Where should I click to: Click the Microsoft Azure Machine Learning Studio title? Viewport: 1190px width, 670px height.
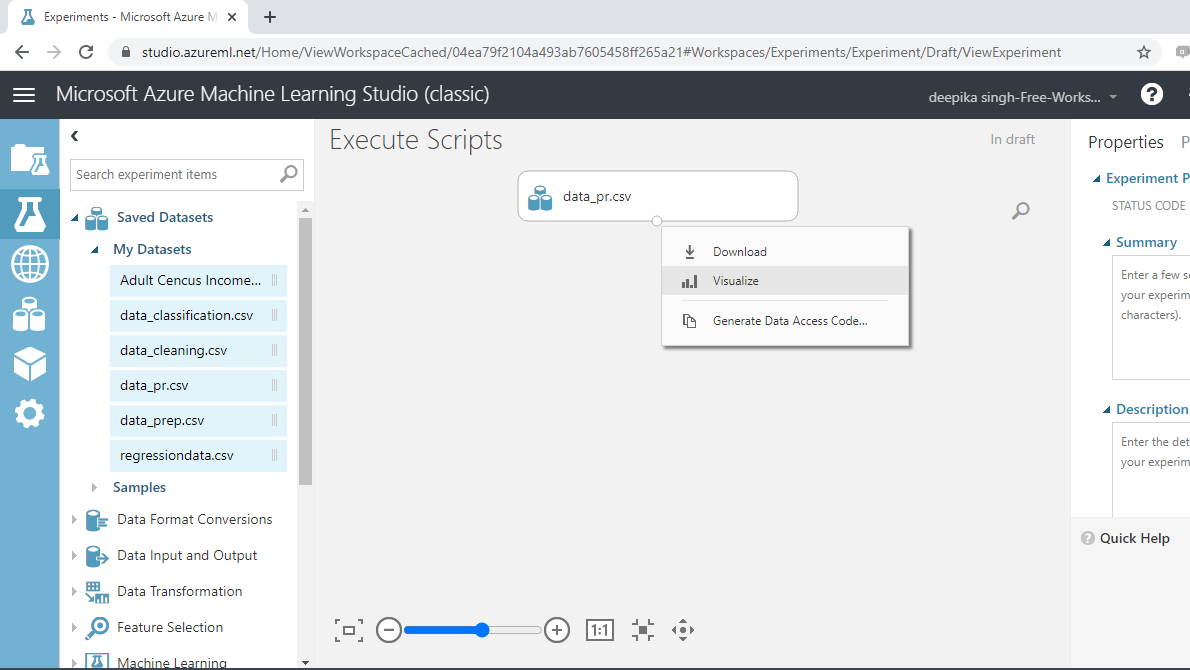(x=272, y=94)
